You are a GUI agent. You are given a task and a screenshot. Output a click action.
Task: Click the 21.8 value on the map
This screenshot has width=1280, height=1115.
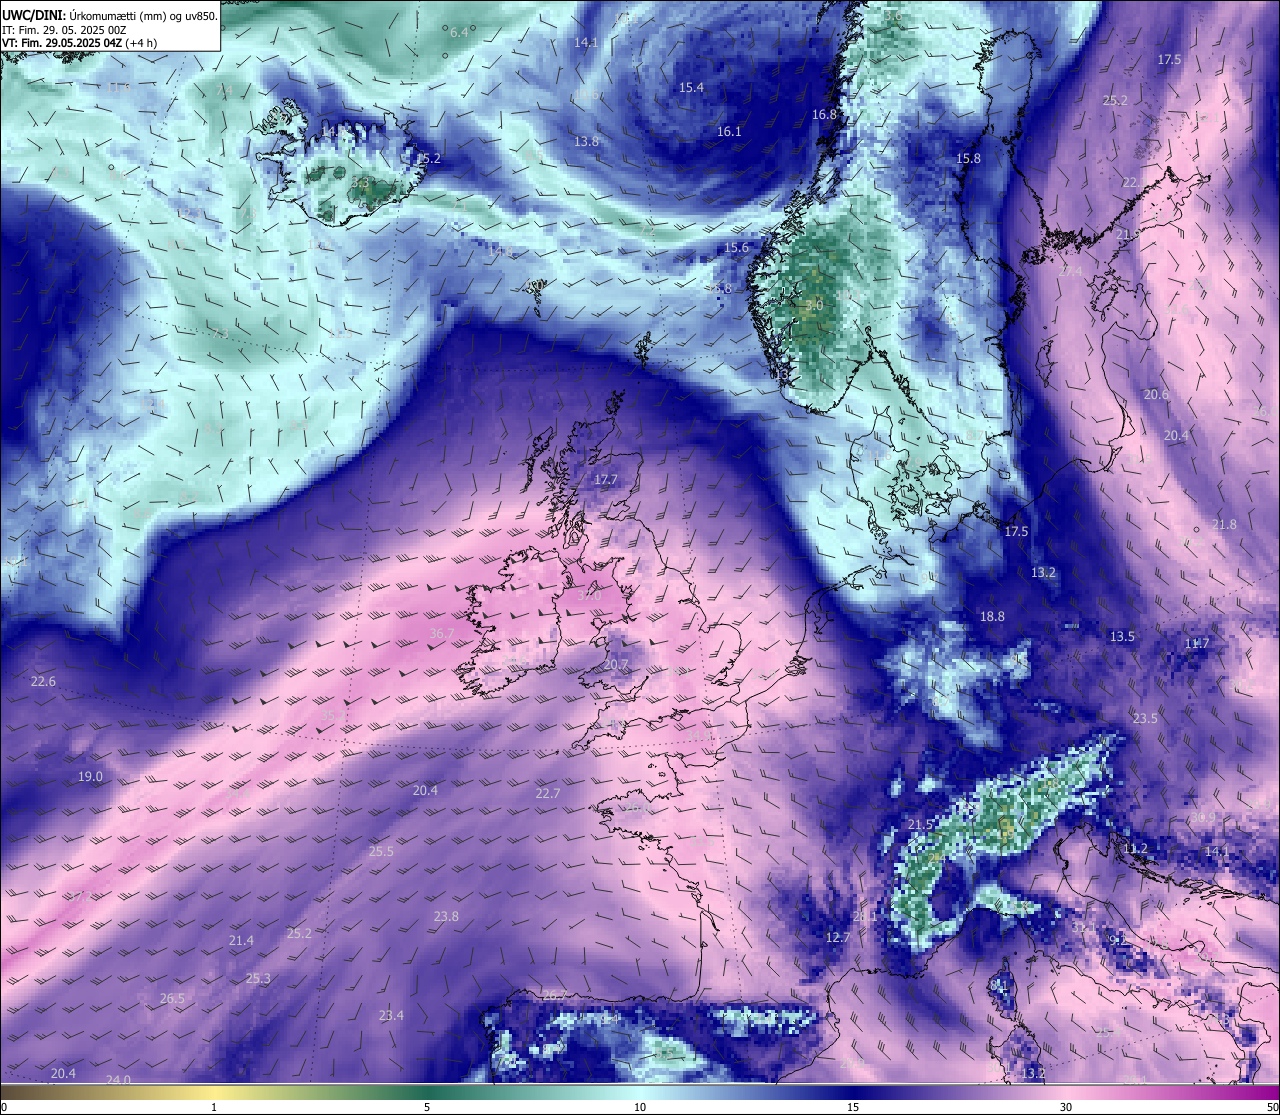pyautogui.click(x=1224, y=524)
